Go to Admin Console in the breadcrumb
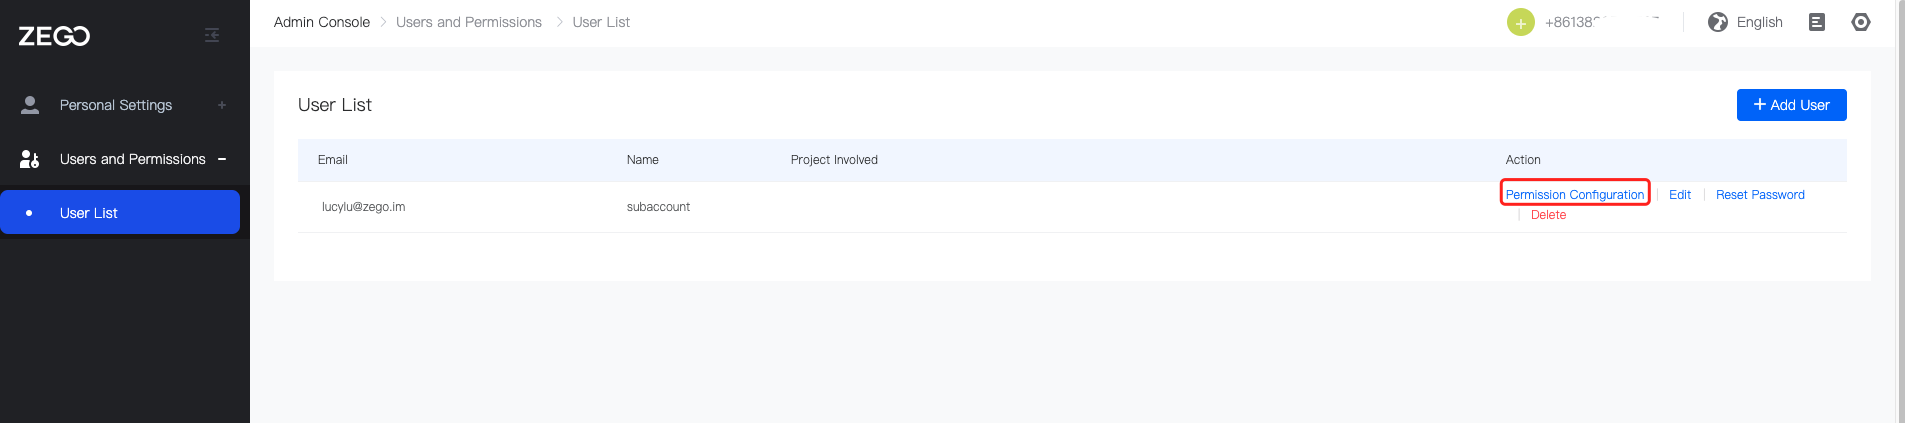The width and height of the screenshot is (1905, 423). (x=322, y=22)
